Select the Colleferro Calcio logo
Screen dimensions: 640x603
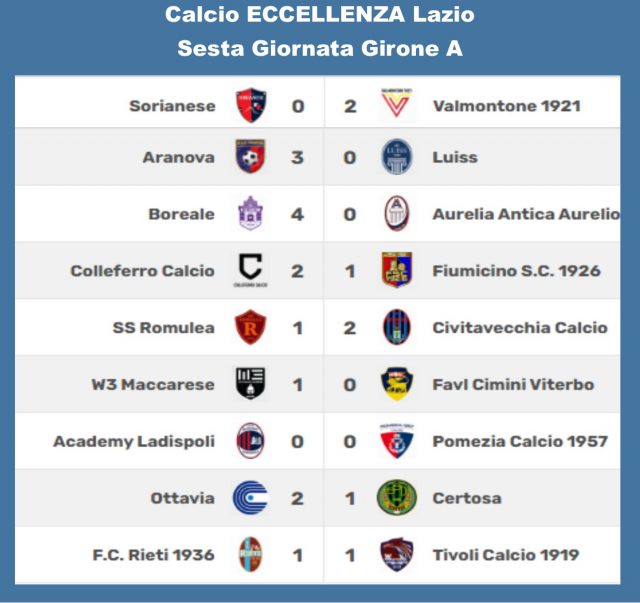250,269
